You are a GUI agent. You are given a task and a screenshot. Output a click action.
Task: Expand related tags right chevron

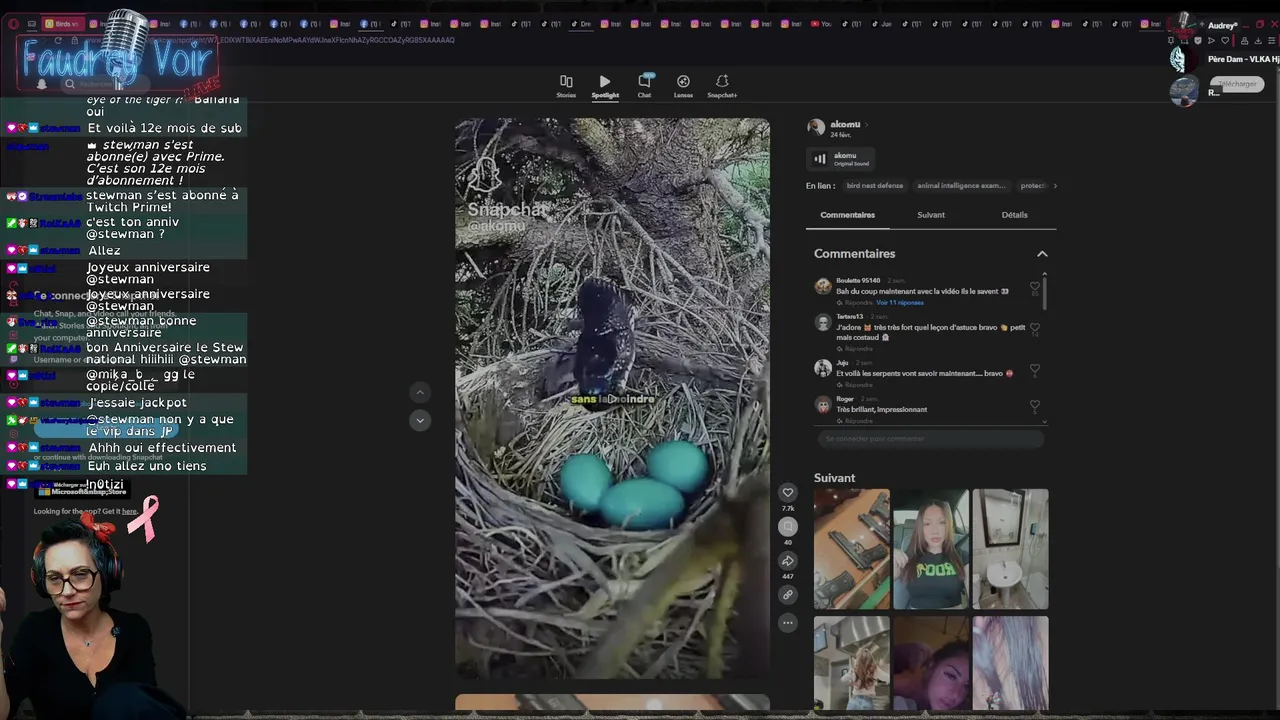tap(1055, 186)
